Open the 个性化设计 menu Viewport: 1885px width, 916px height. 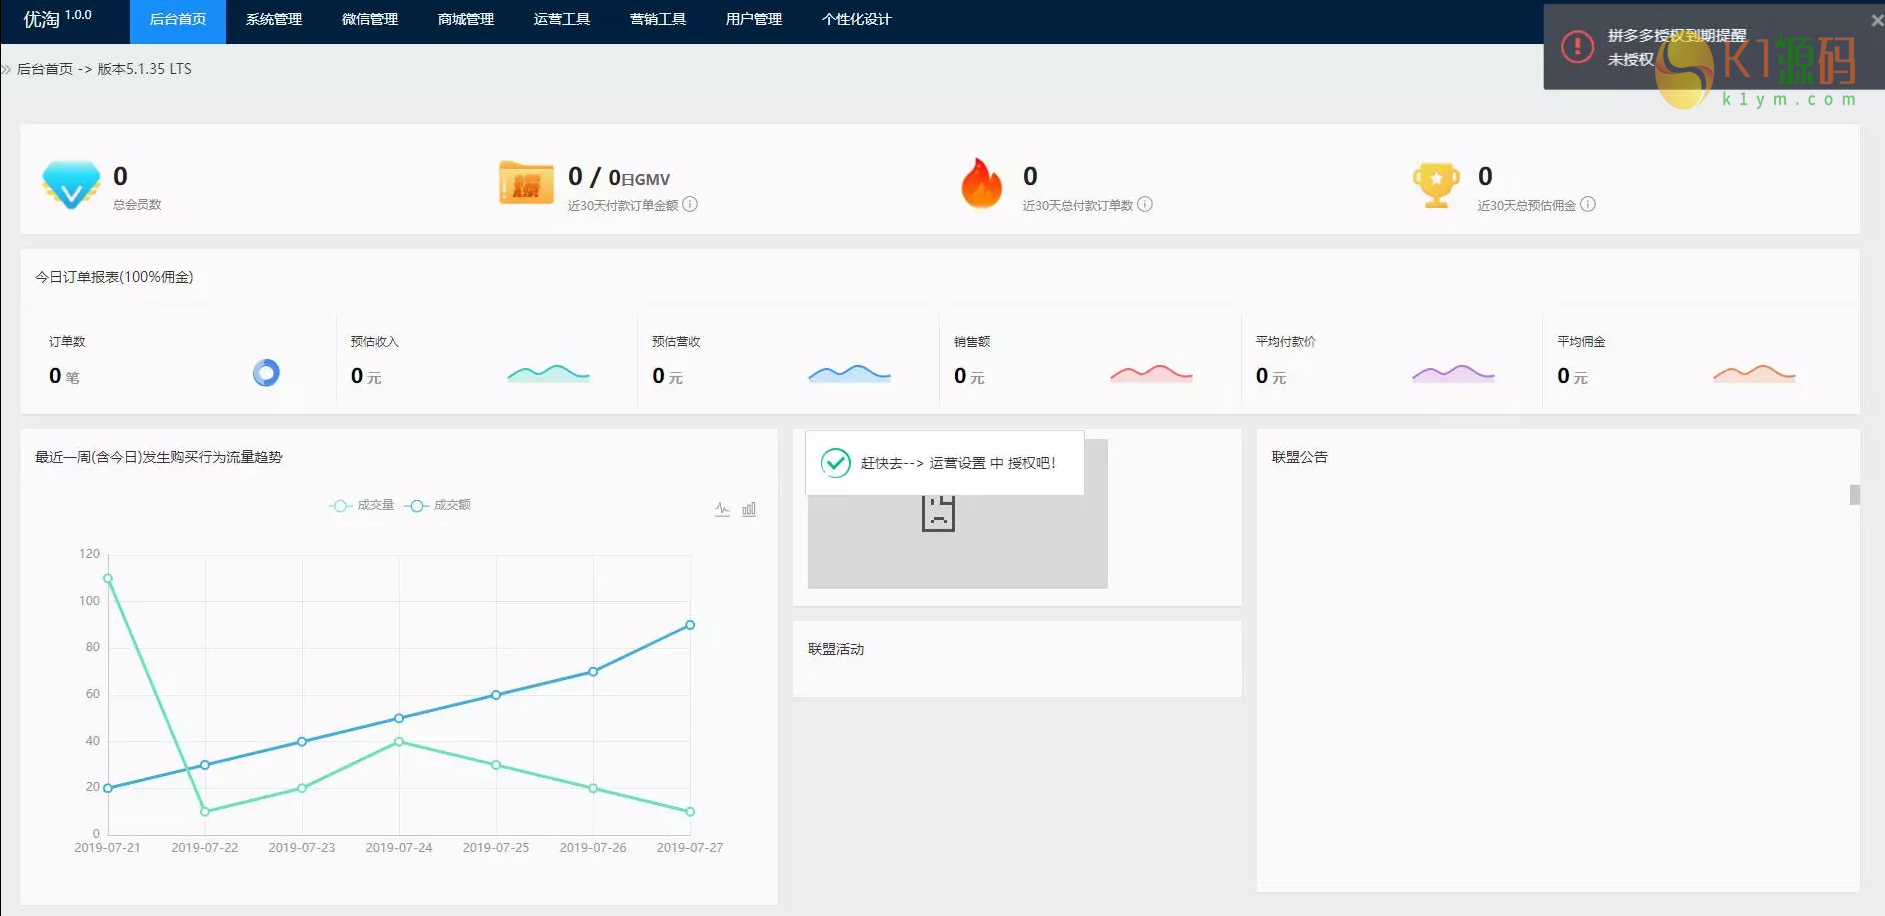click(856, 20)
